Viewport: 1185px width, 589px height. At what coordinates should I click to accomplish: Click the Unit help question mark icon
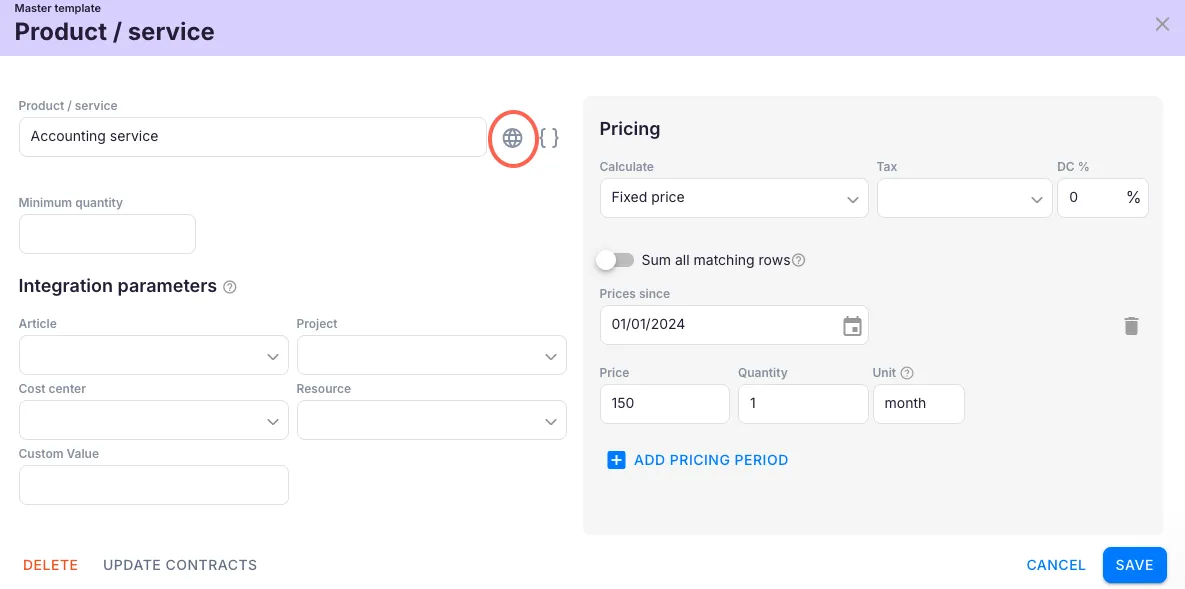pos(907,373)
